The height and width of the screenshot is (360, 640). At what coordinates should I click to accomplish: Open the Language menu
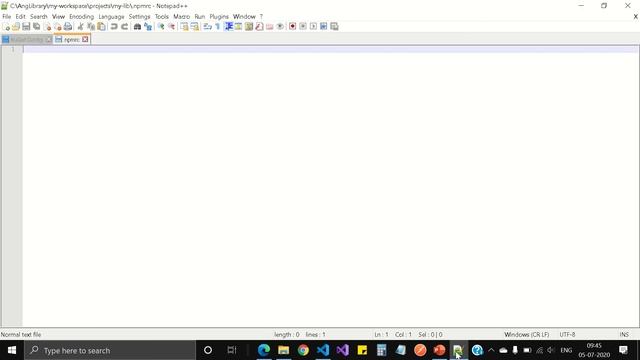111,17
